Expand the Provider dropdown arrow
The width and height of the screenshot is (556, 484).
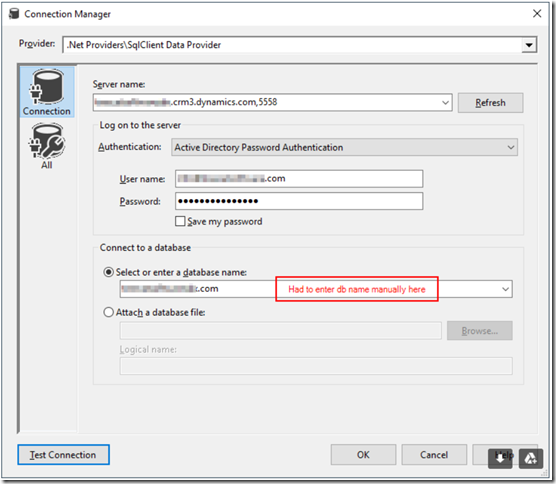[529, 45]
